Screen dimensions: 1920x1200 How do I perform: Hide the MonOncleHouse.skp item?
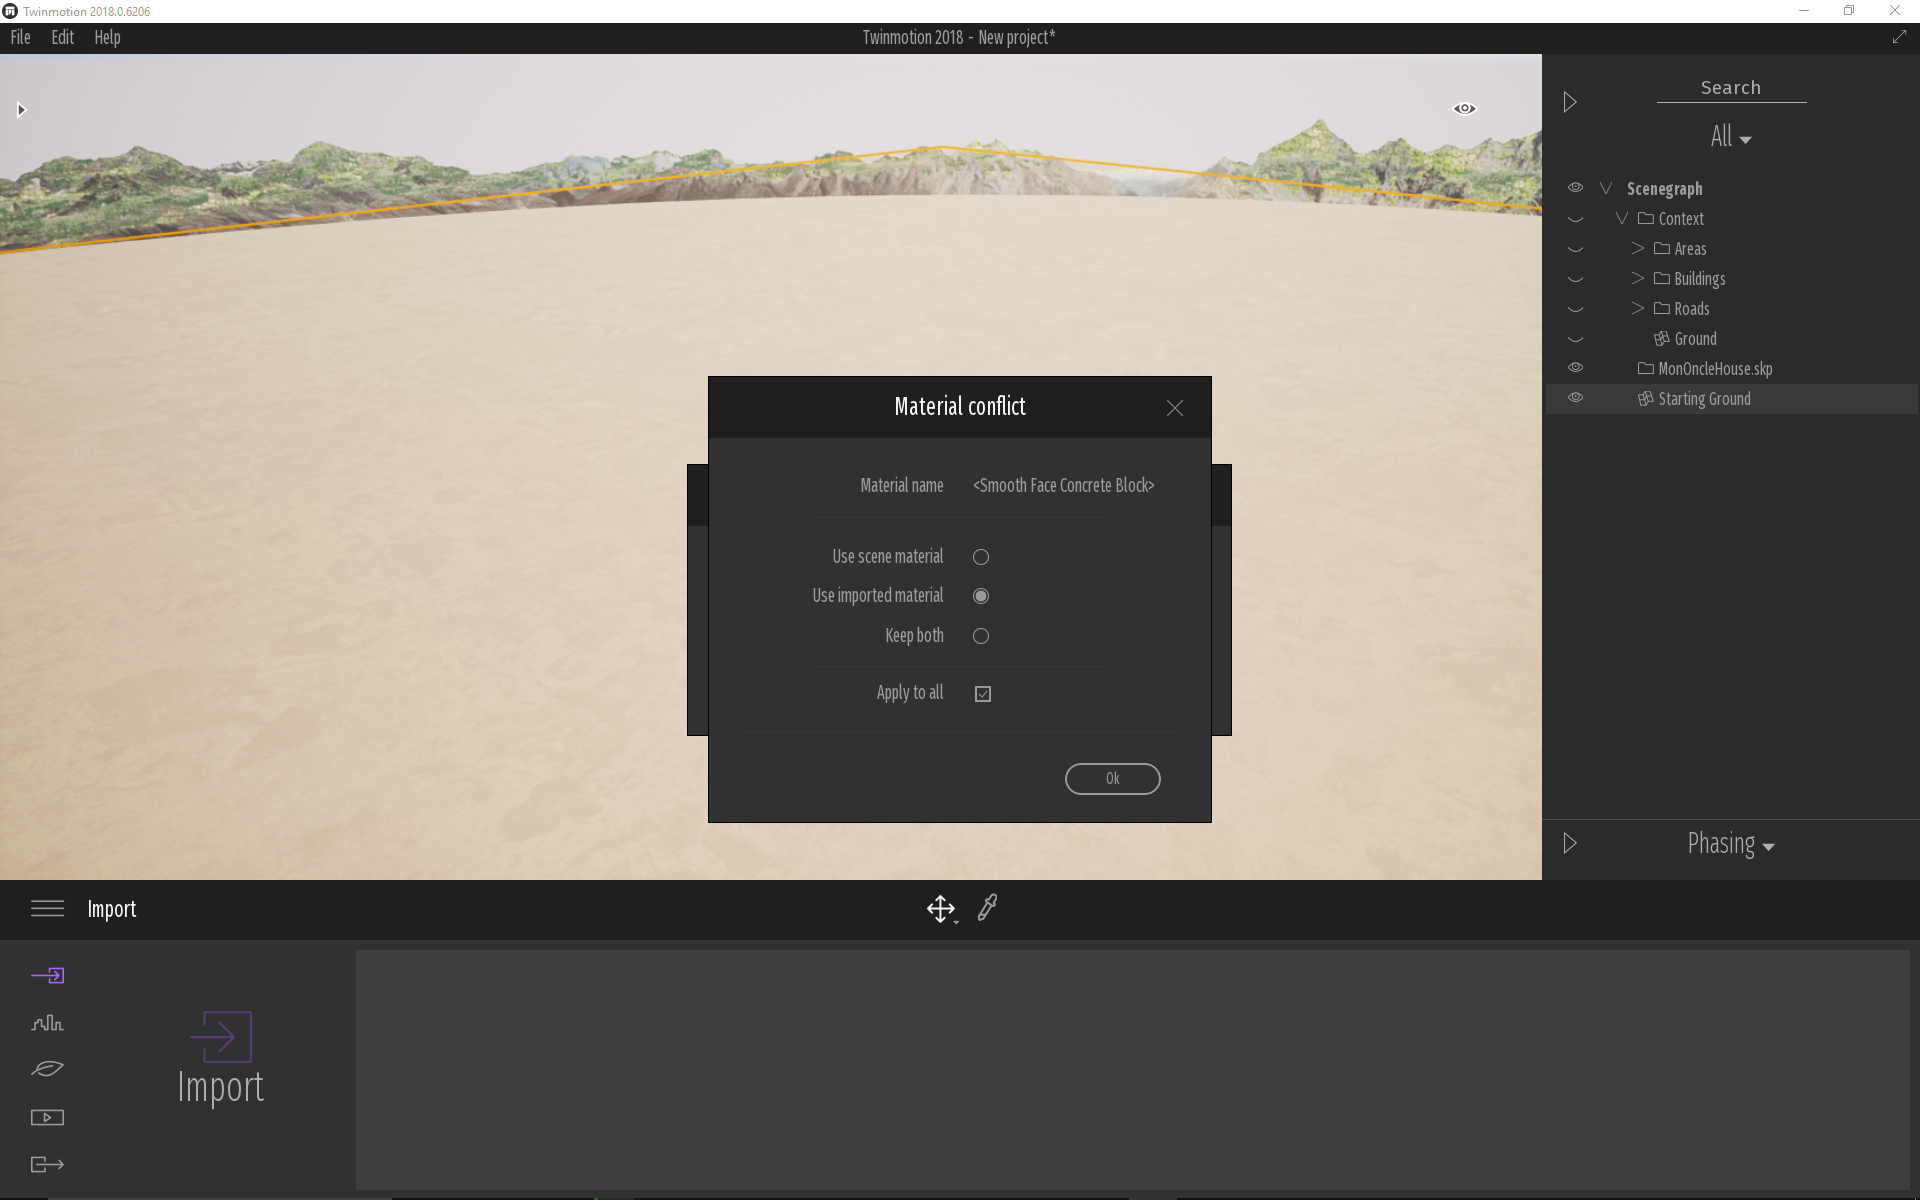click(1575, 367)
